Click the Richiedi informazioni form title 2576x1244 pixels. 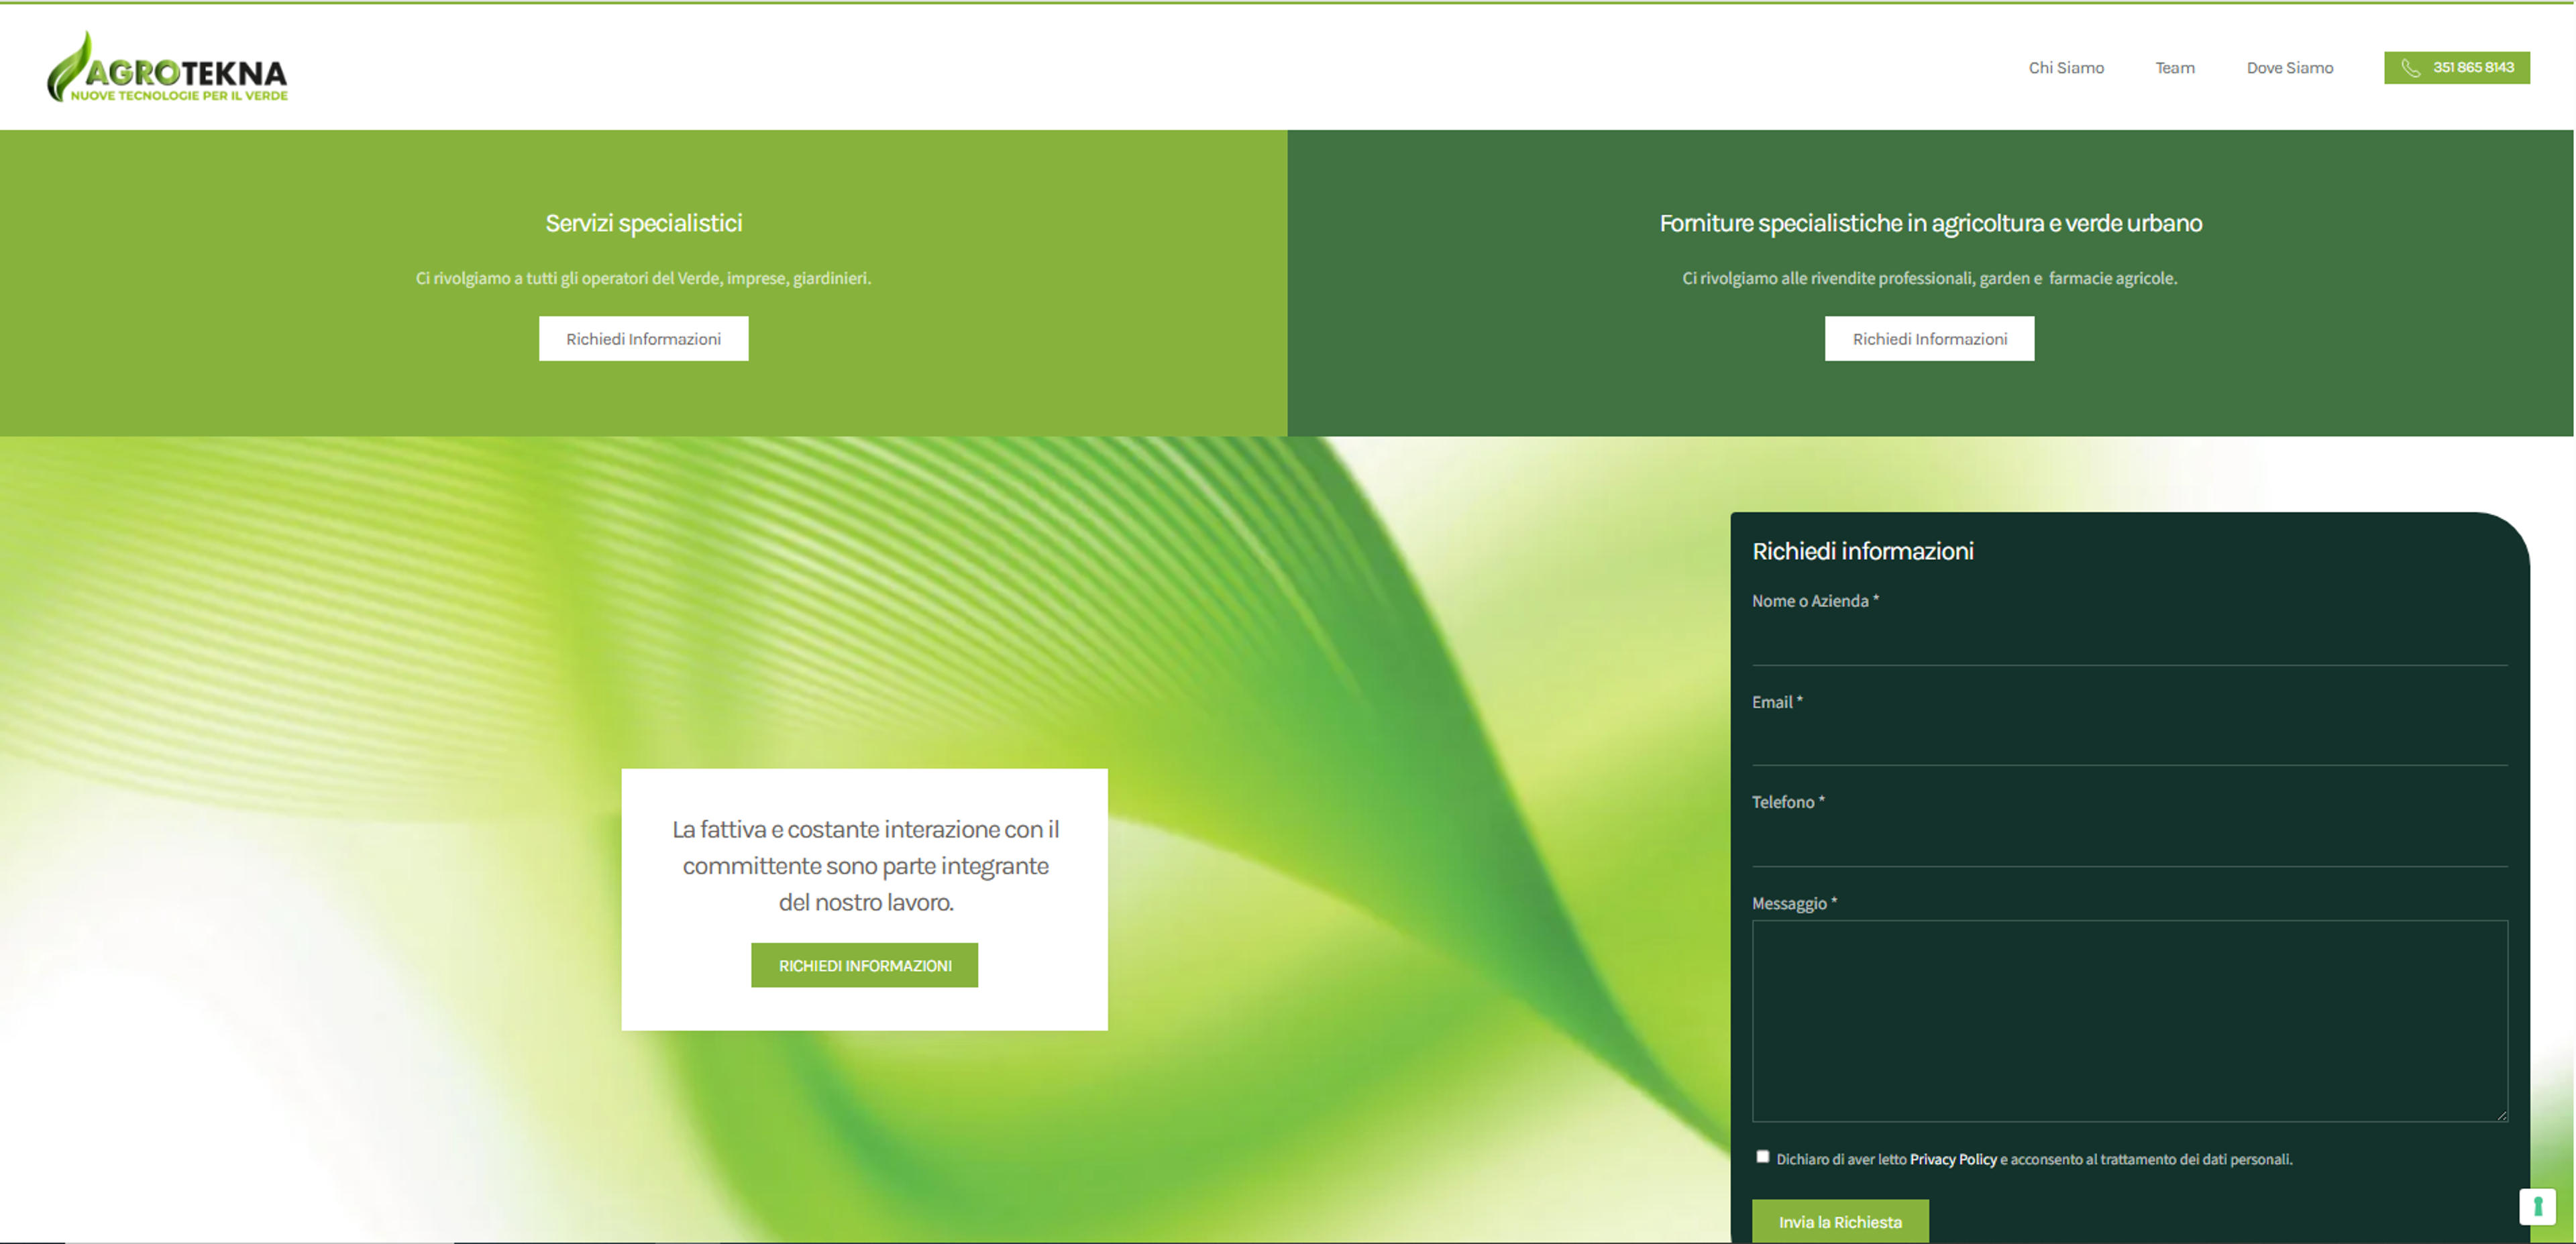[x=1862, y=551]
